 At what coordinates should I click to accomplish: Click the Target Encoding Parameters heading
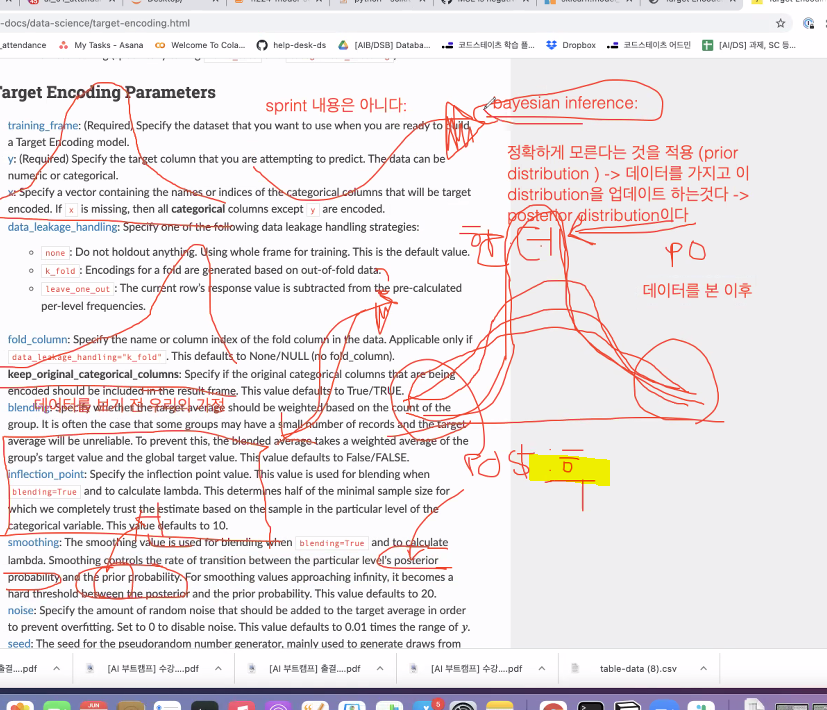(107, 92)
